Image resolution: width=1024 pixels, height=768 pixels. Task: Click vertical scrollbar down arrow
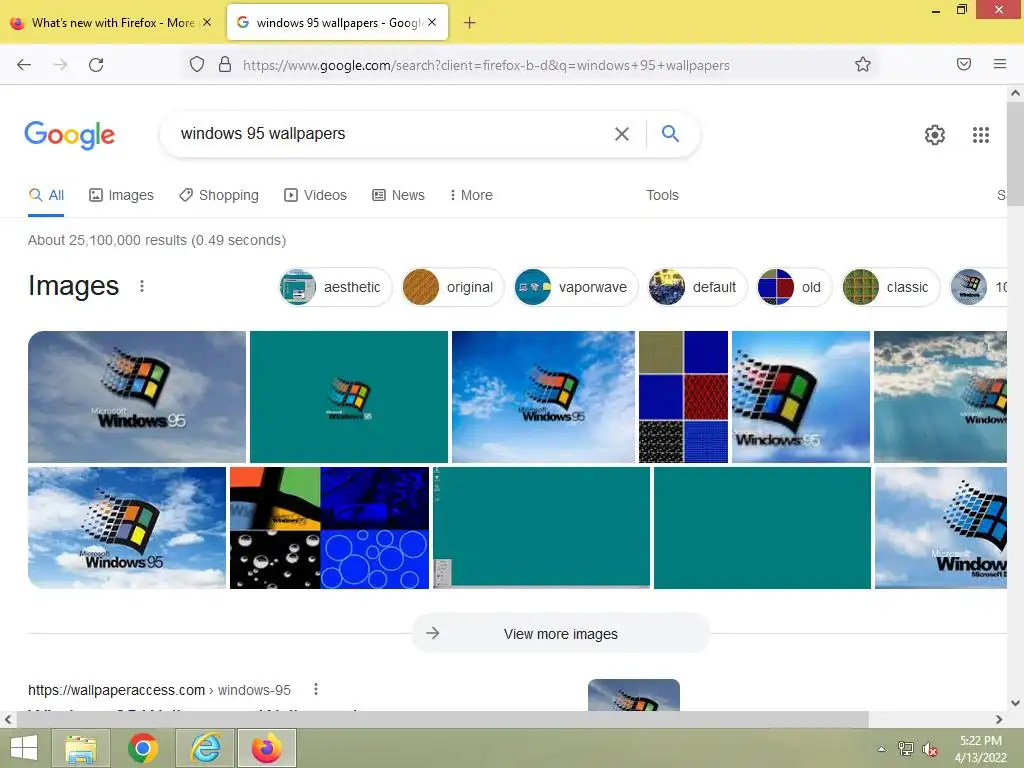point(1016,703)
